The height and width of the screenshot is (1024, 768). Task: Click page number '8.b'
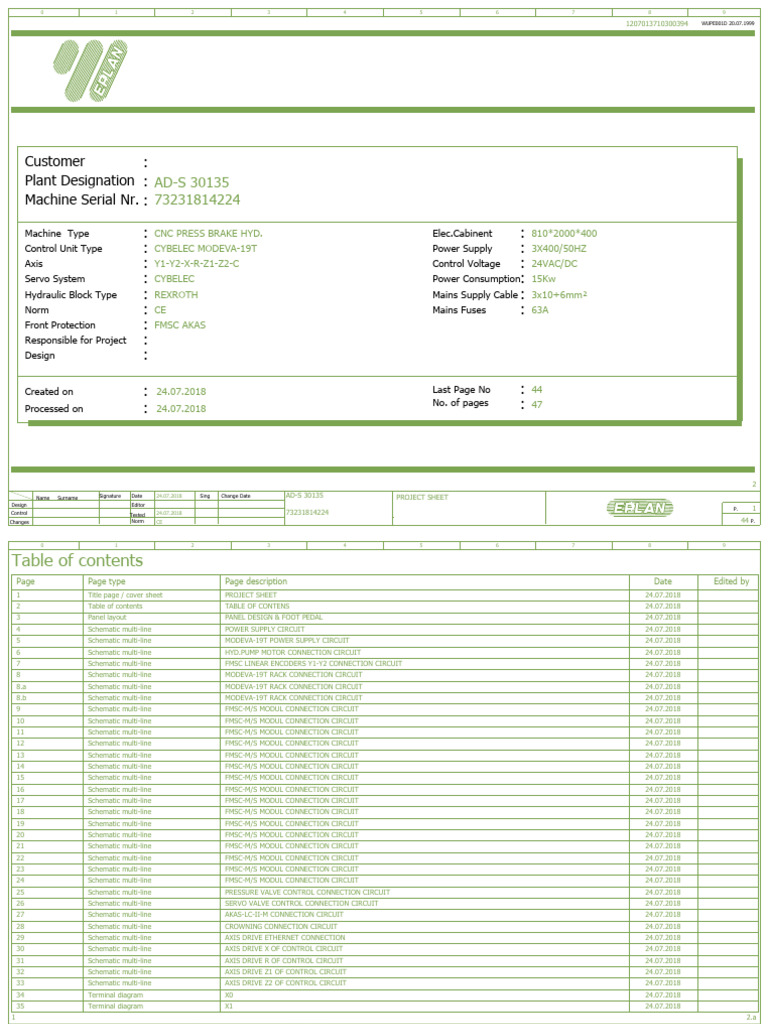pos(22,697)
